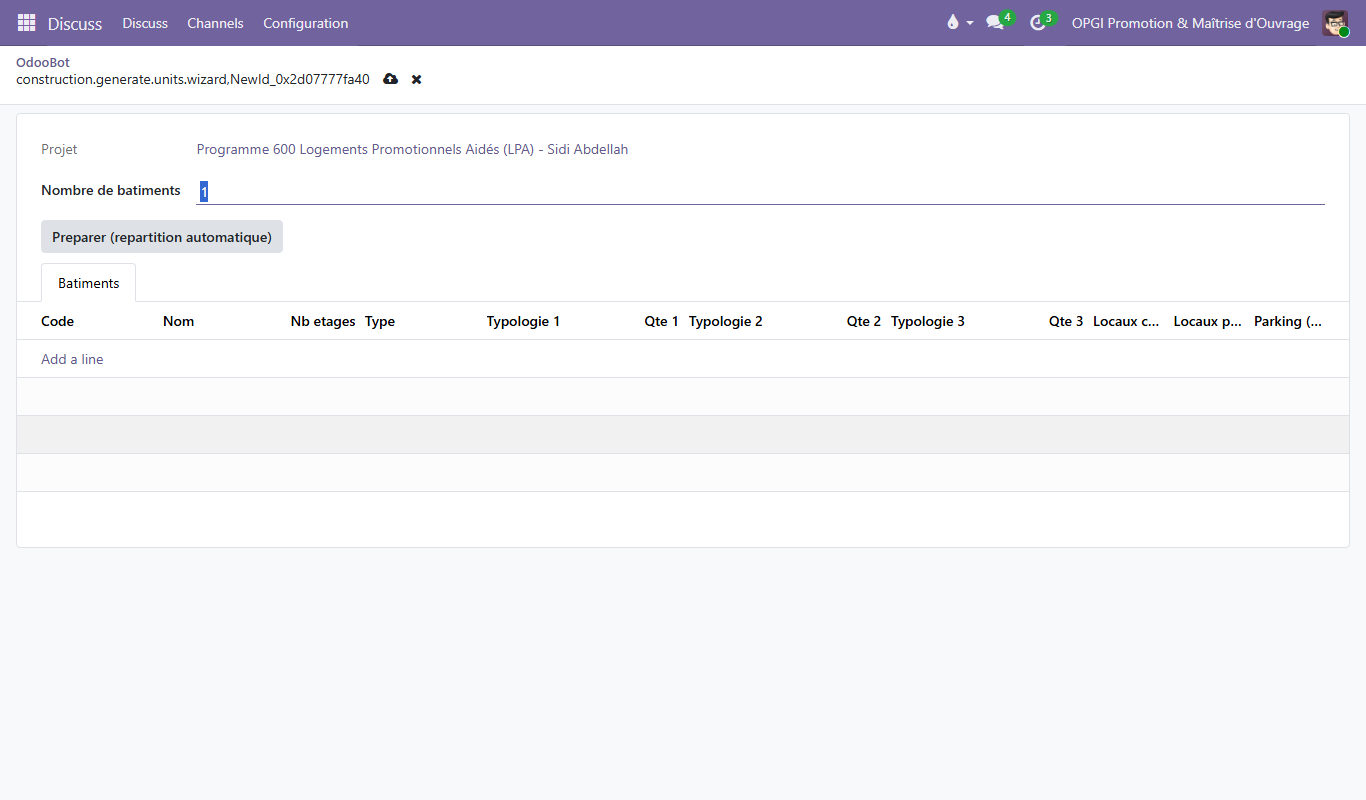Sort by the Qte 3 column header
This screenshot has height=800, width=1366.
coord(1066,321)
